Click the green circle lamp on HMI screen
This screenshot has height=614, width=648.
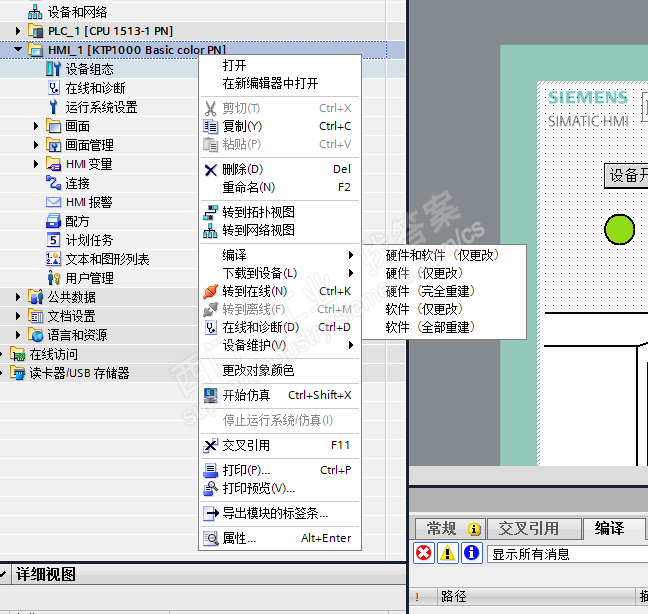[619, 229]
